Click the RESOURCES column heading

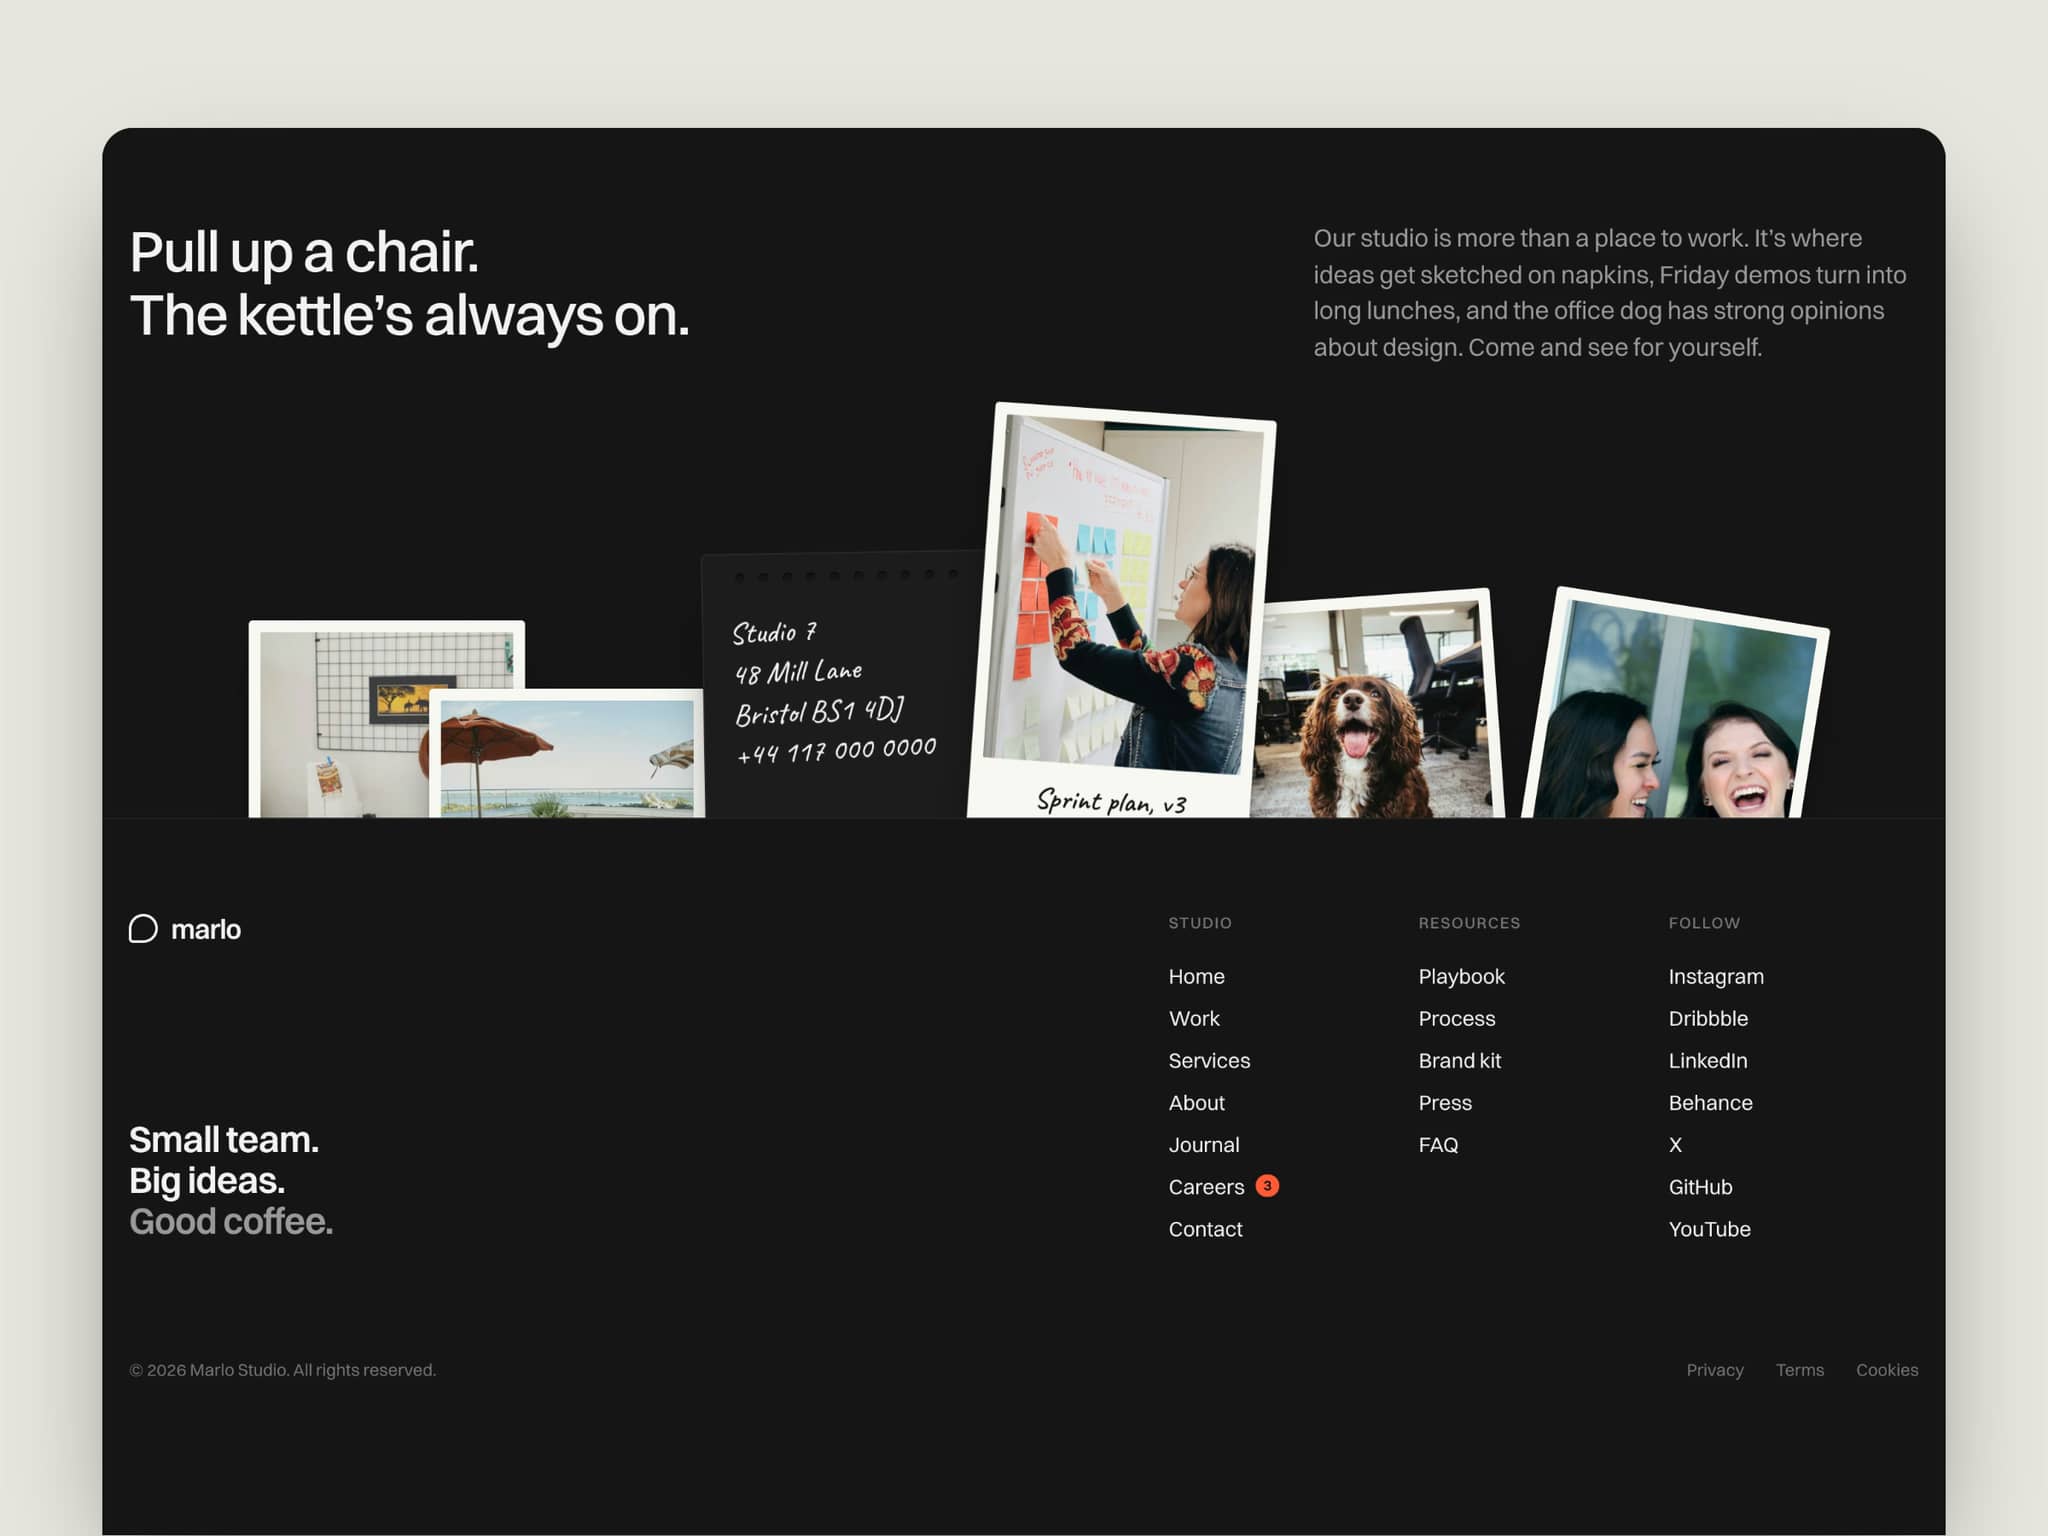click(1469, 923)
